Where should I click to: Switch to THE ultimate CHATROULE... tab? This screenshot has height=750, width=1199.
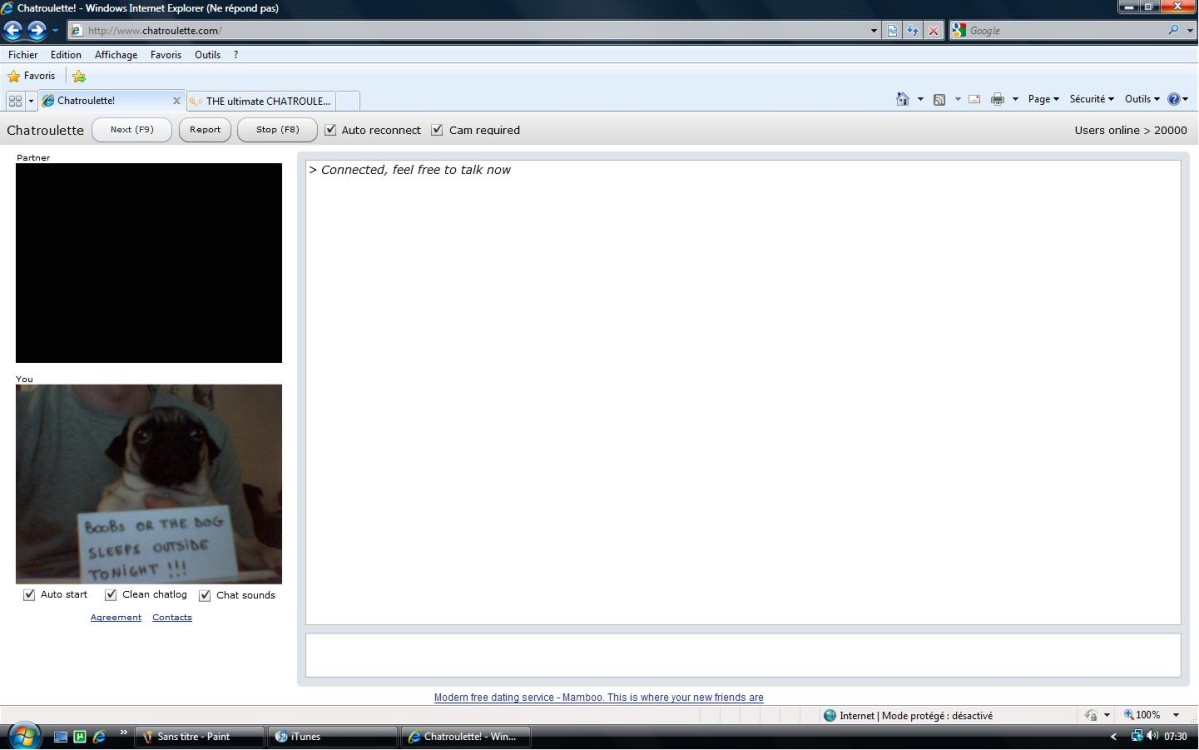tap(260, 101)
